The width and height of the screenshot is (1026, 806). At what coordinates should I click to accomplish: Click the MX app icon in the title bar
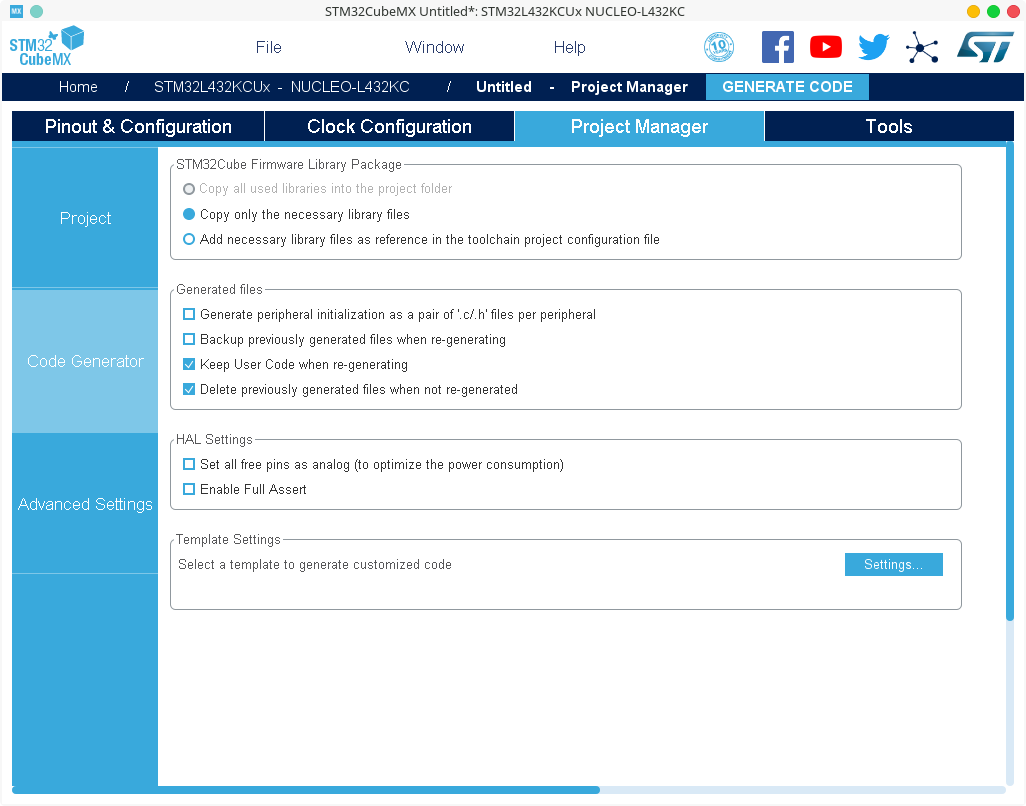pos(16,11)
